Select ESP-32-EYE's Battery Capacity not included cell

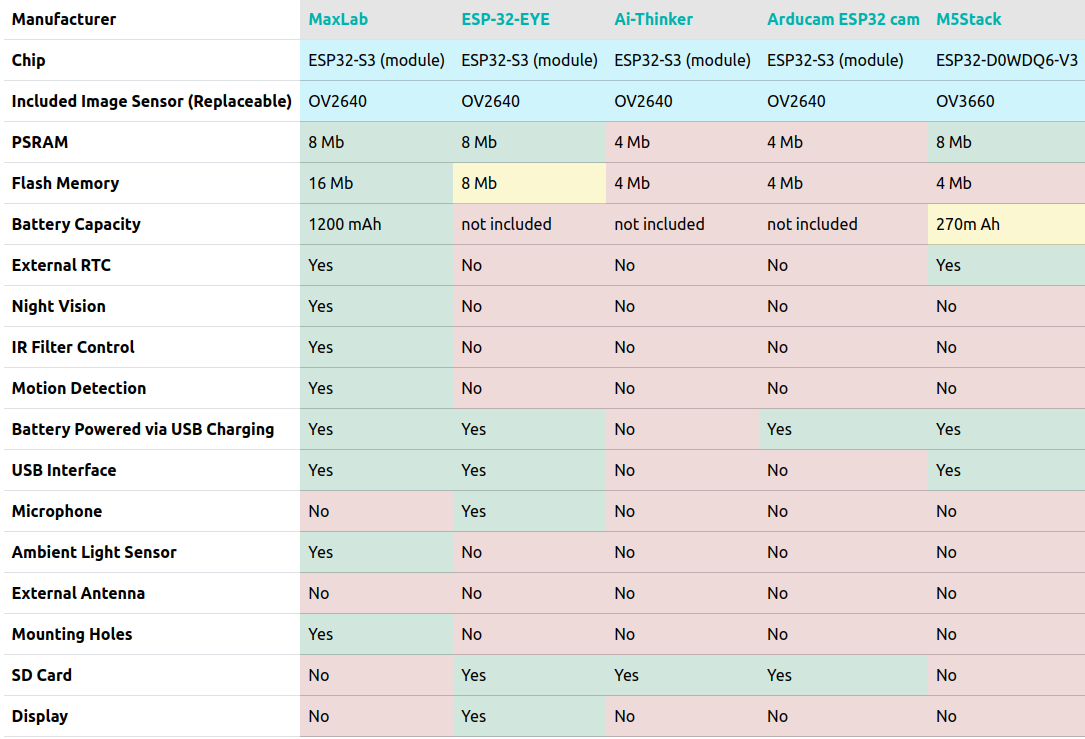529,224
